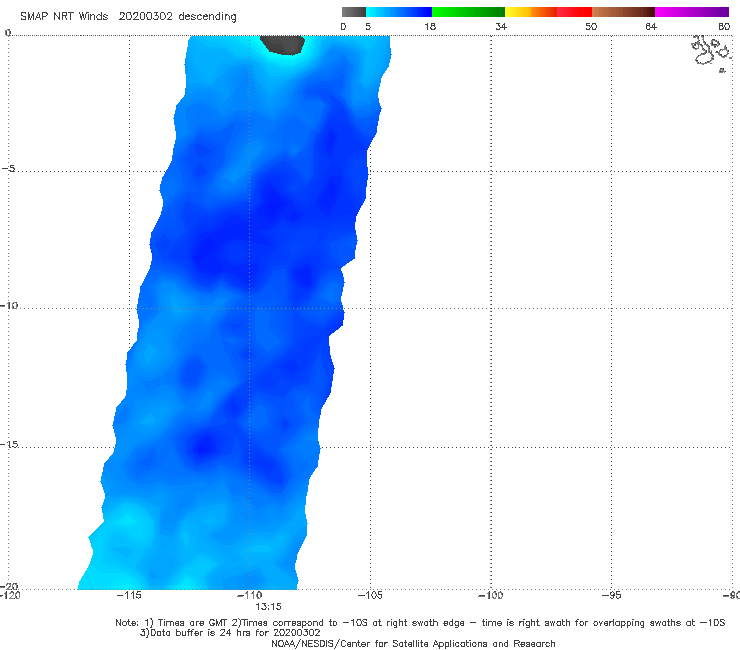Click the color bar label '5'
Image resolution: width=740 pixels, height=650 pixels.
(368, 26)
